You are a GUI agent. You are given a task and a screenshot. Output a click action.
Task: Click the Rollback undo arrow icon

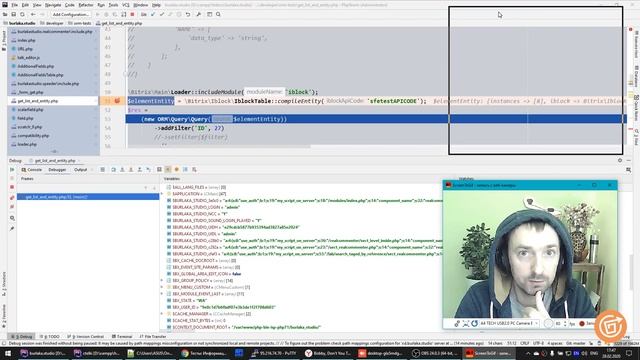pos(188,14)
